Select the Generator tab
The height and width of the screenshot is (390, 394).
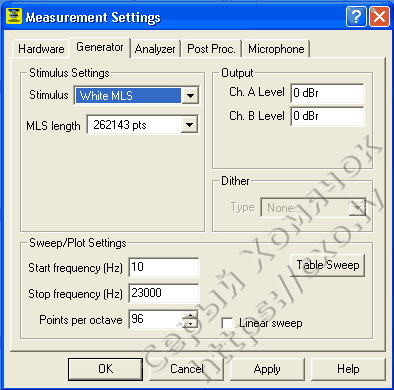[x=99, y=47]
